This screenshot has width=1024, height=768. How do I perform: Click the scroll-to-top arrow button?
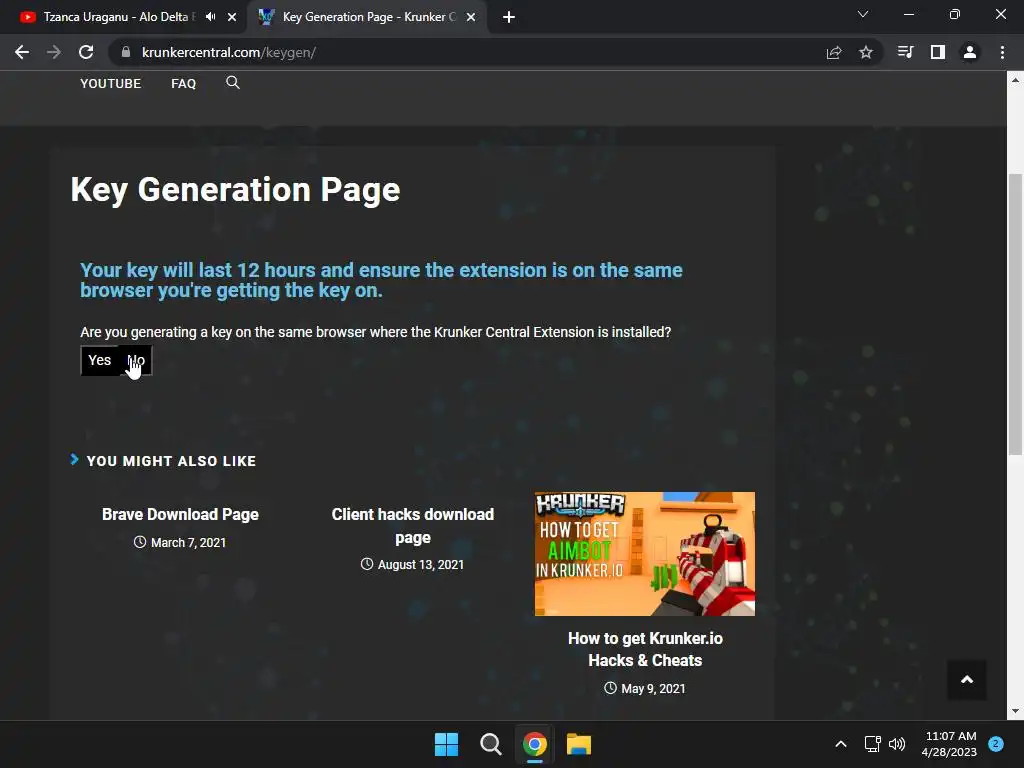point(967,680)
